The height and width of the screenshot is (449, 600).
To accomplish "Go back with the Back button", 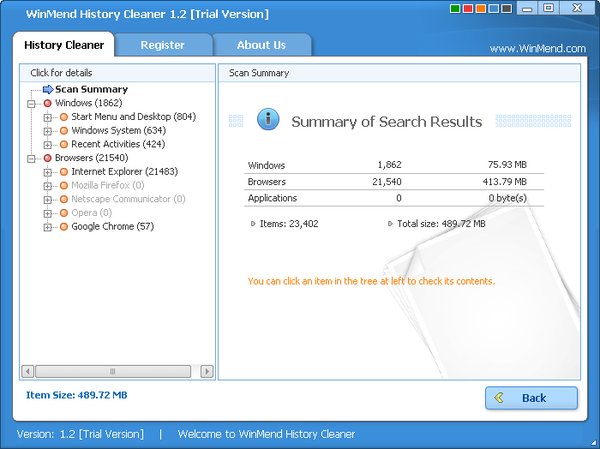I will tap(532, 398).
